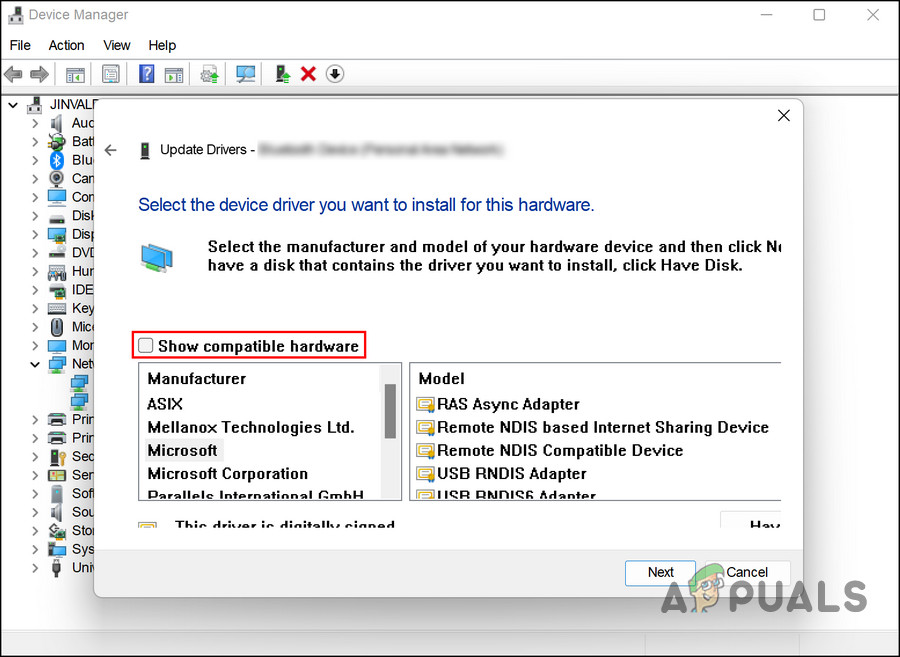Click the Next button
This screenshot has height=657, width=900.
[x=660, y=573]
